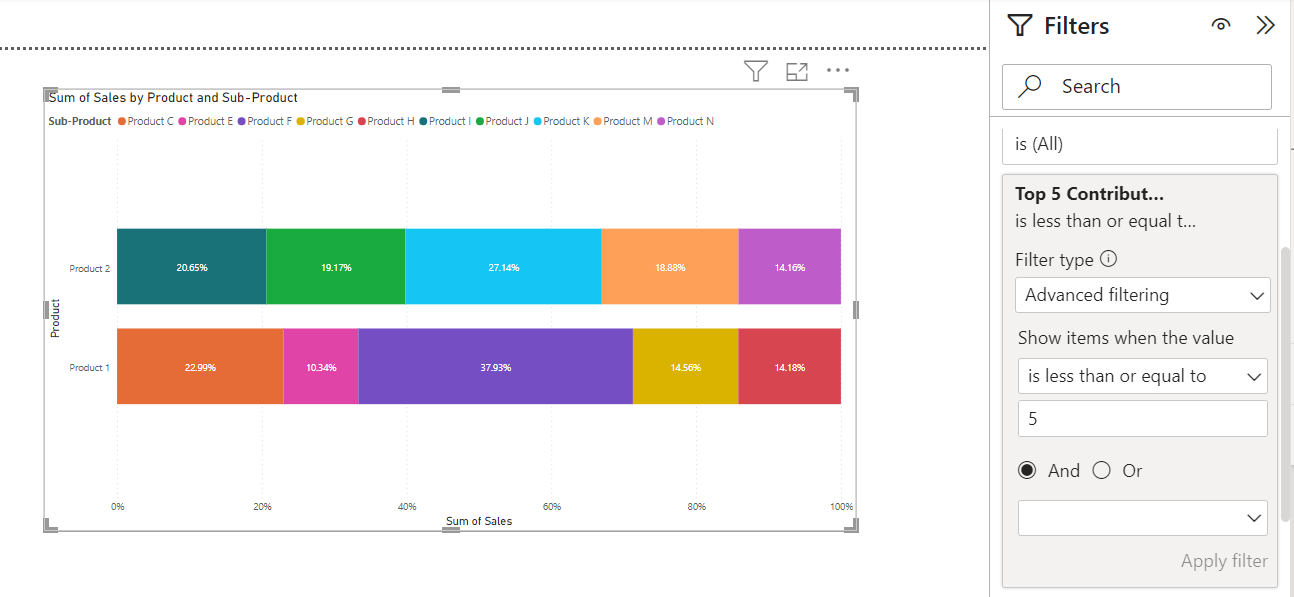Toggle the Filters pane eye icon
1294x597 pixels.
tap(1220, 25)
